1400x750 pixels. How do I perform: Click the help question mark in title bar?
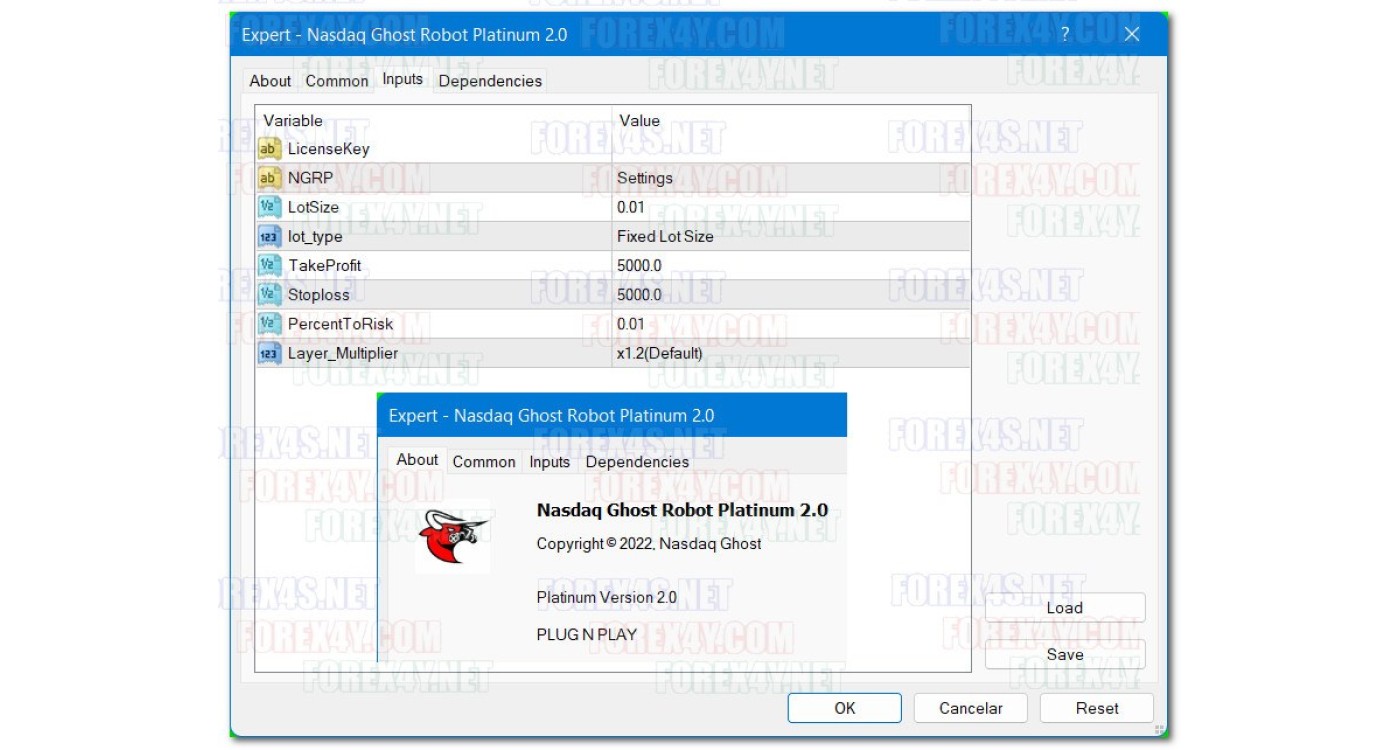pyautogui.click(x=1065, y=34)
